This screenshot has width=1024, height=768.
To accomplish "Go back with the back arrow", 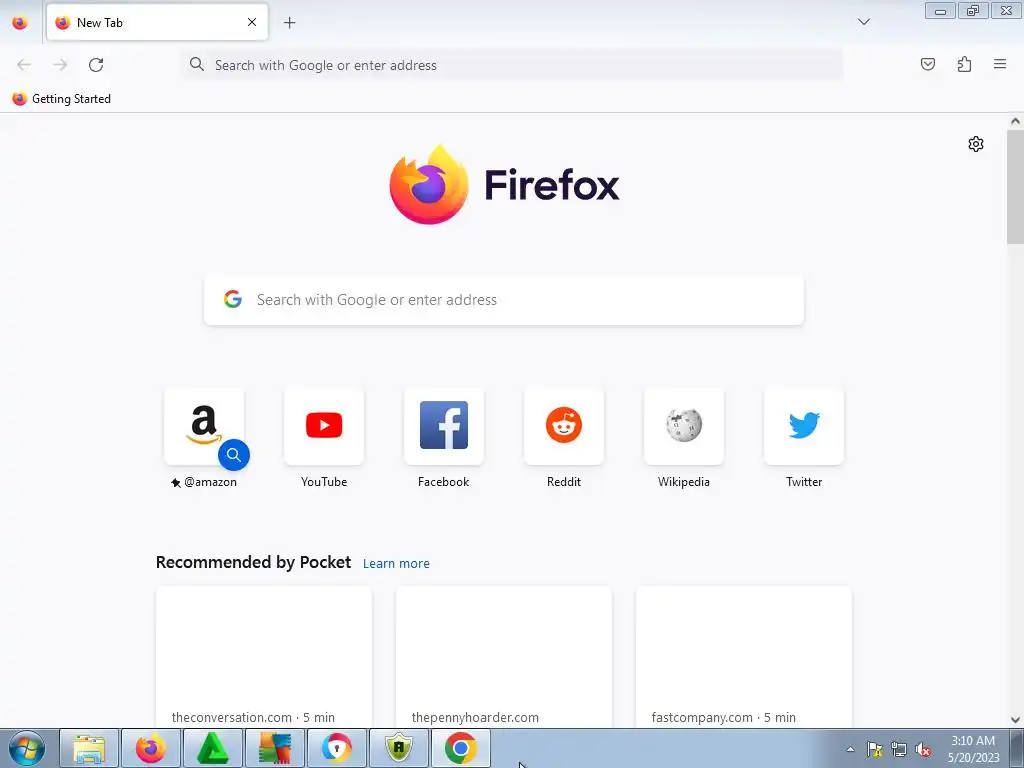I will [x=24, y=65].
